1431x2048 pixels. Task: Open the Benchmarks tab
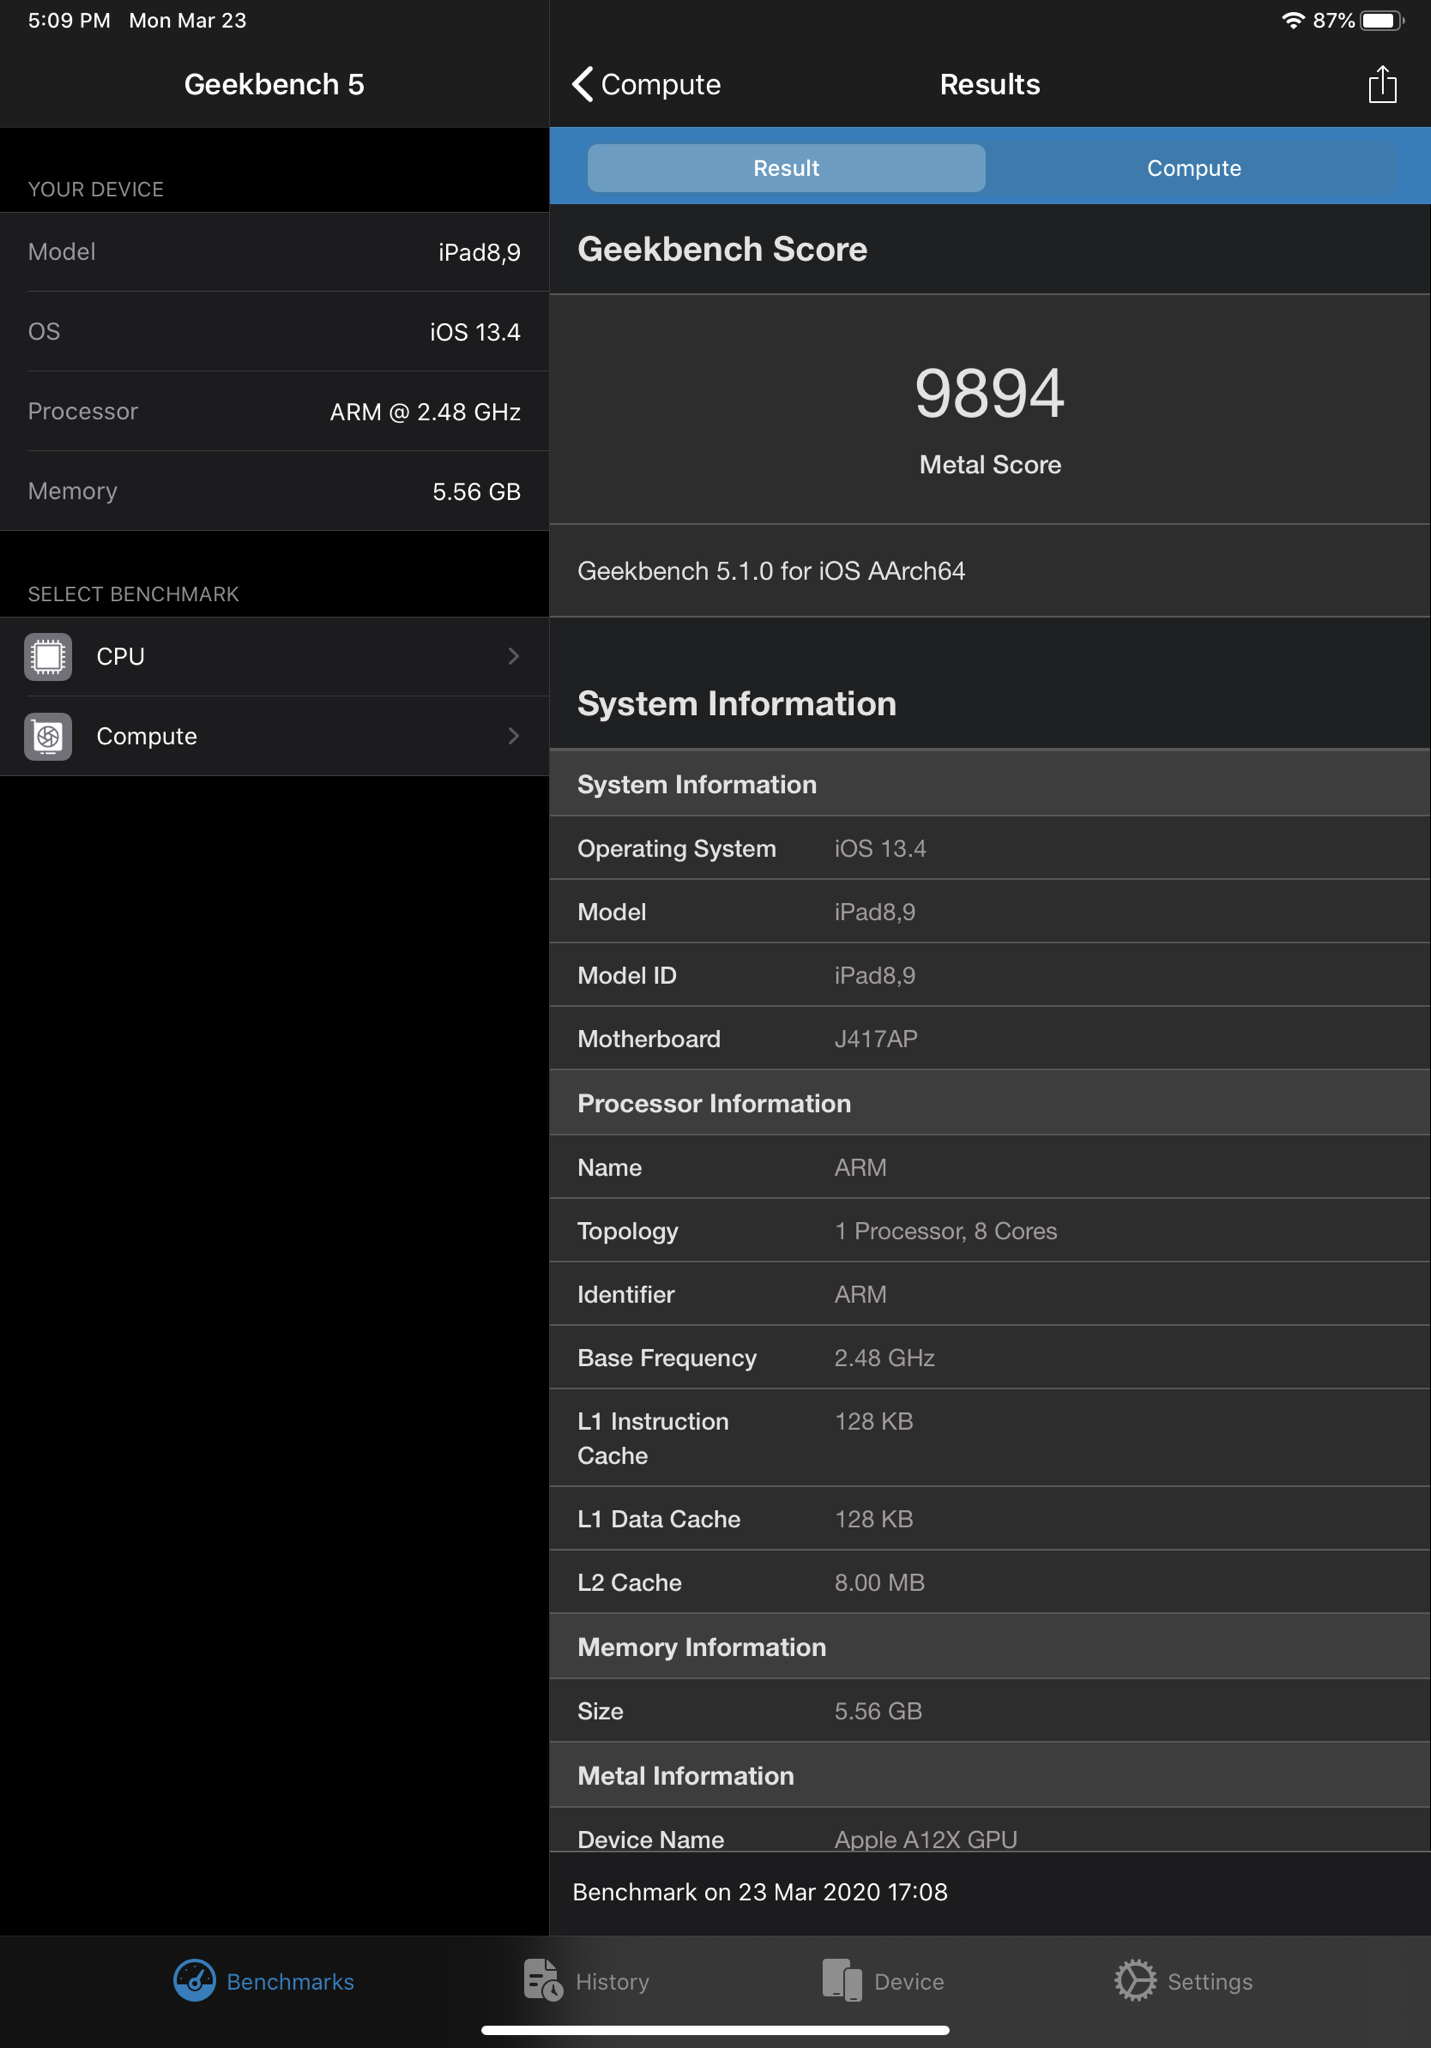pyautogui.click(x=264, y=1981)
